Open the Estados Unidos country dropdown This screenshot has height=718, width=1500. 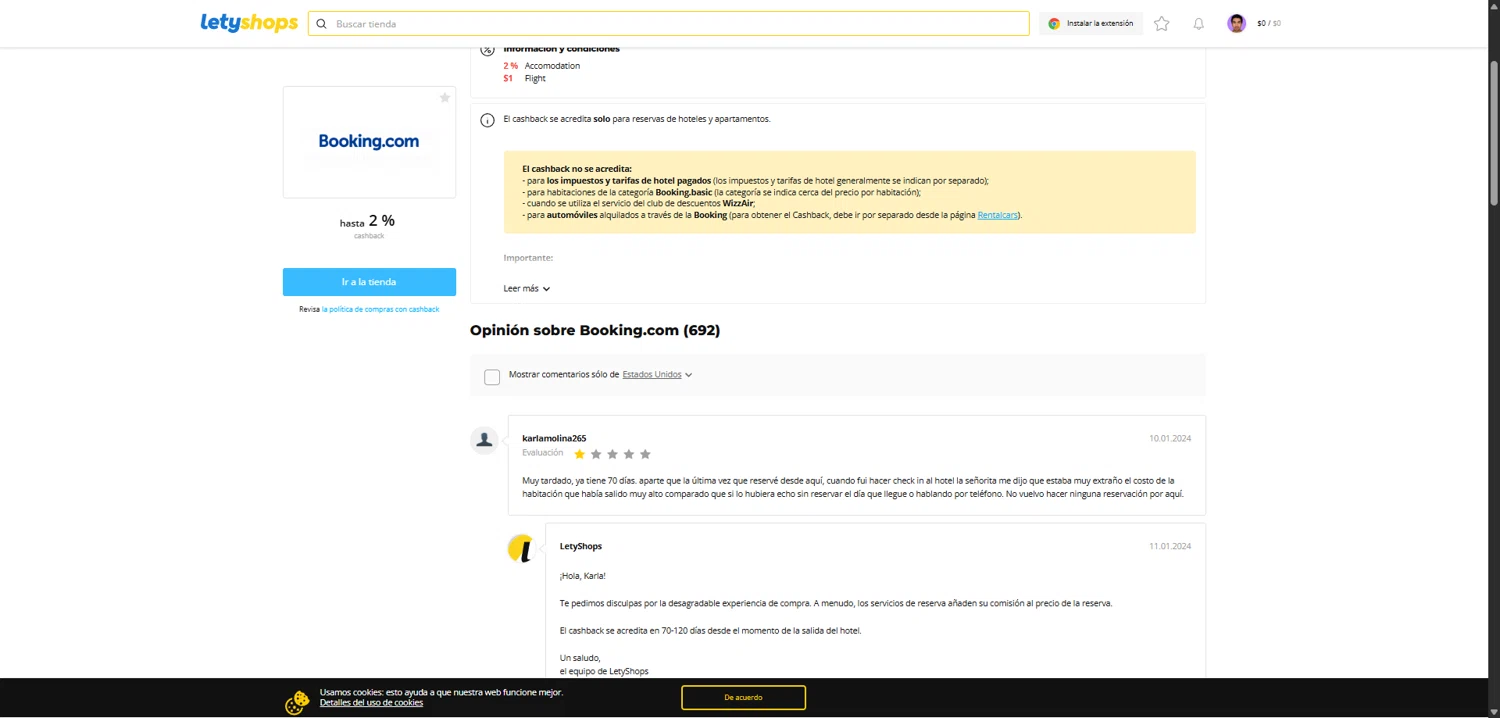click(x=657, y=375)
